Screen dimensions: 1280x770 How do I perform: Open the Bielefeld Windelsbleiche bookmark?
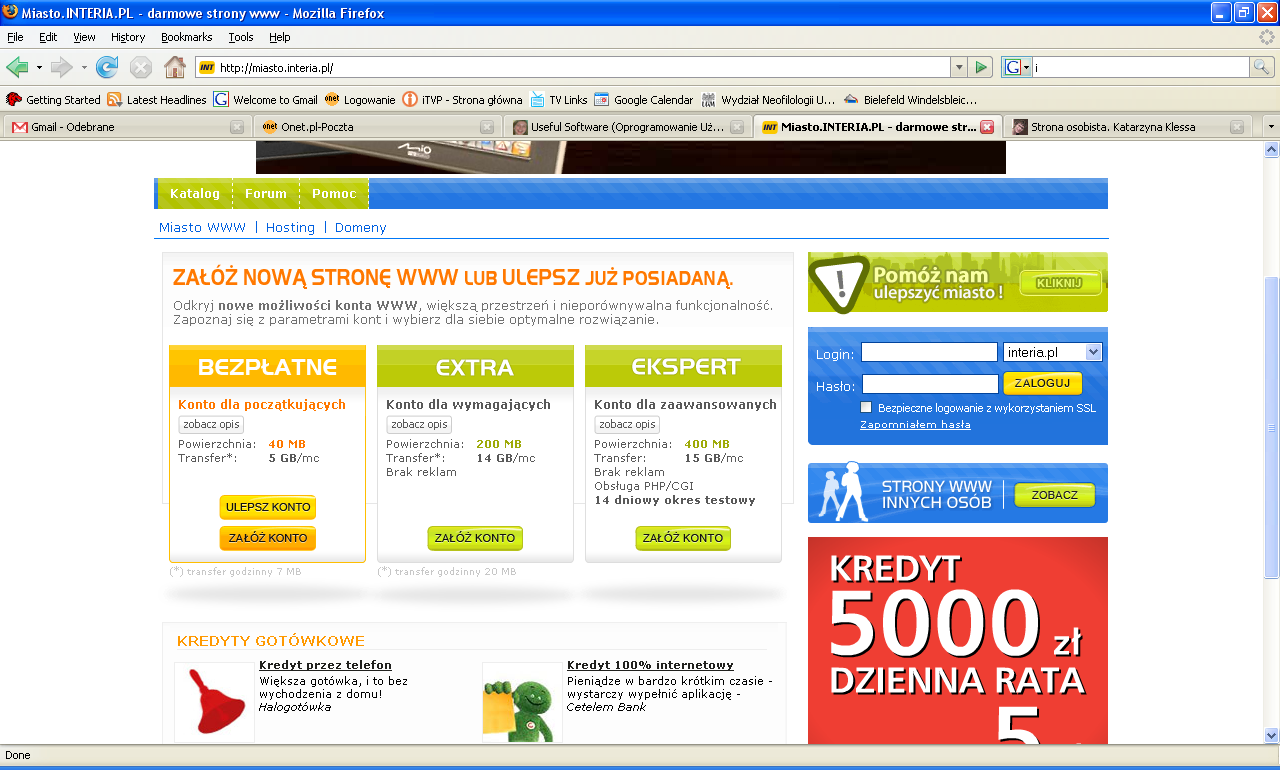click(910, 100)
